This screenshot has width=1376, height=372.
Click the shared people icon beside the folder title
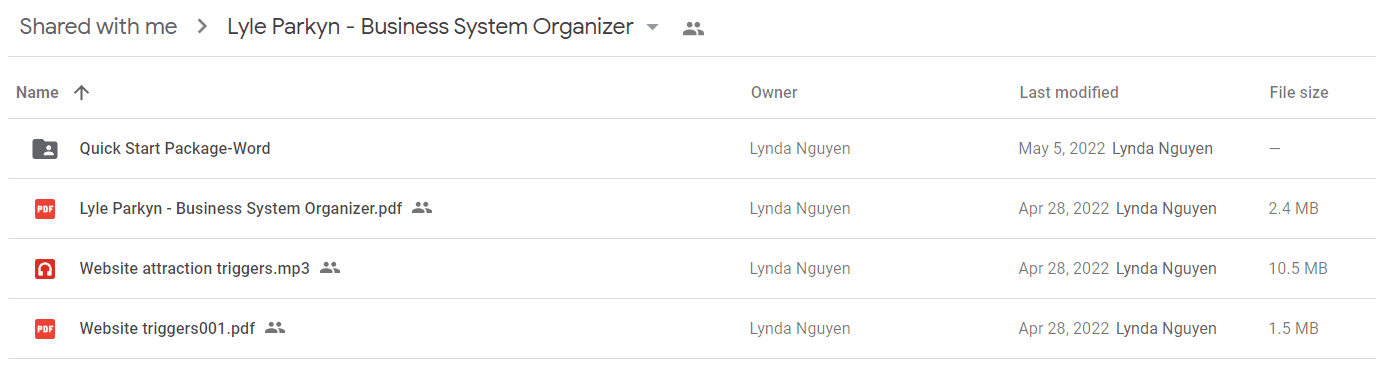(693, 29)
